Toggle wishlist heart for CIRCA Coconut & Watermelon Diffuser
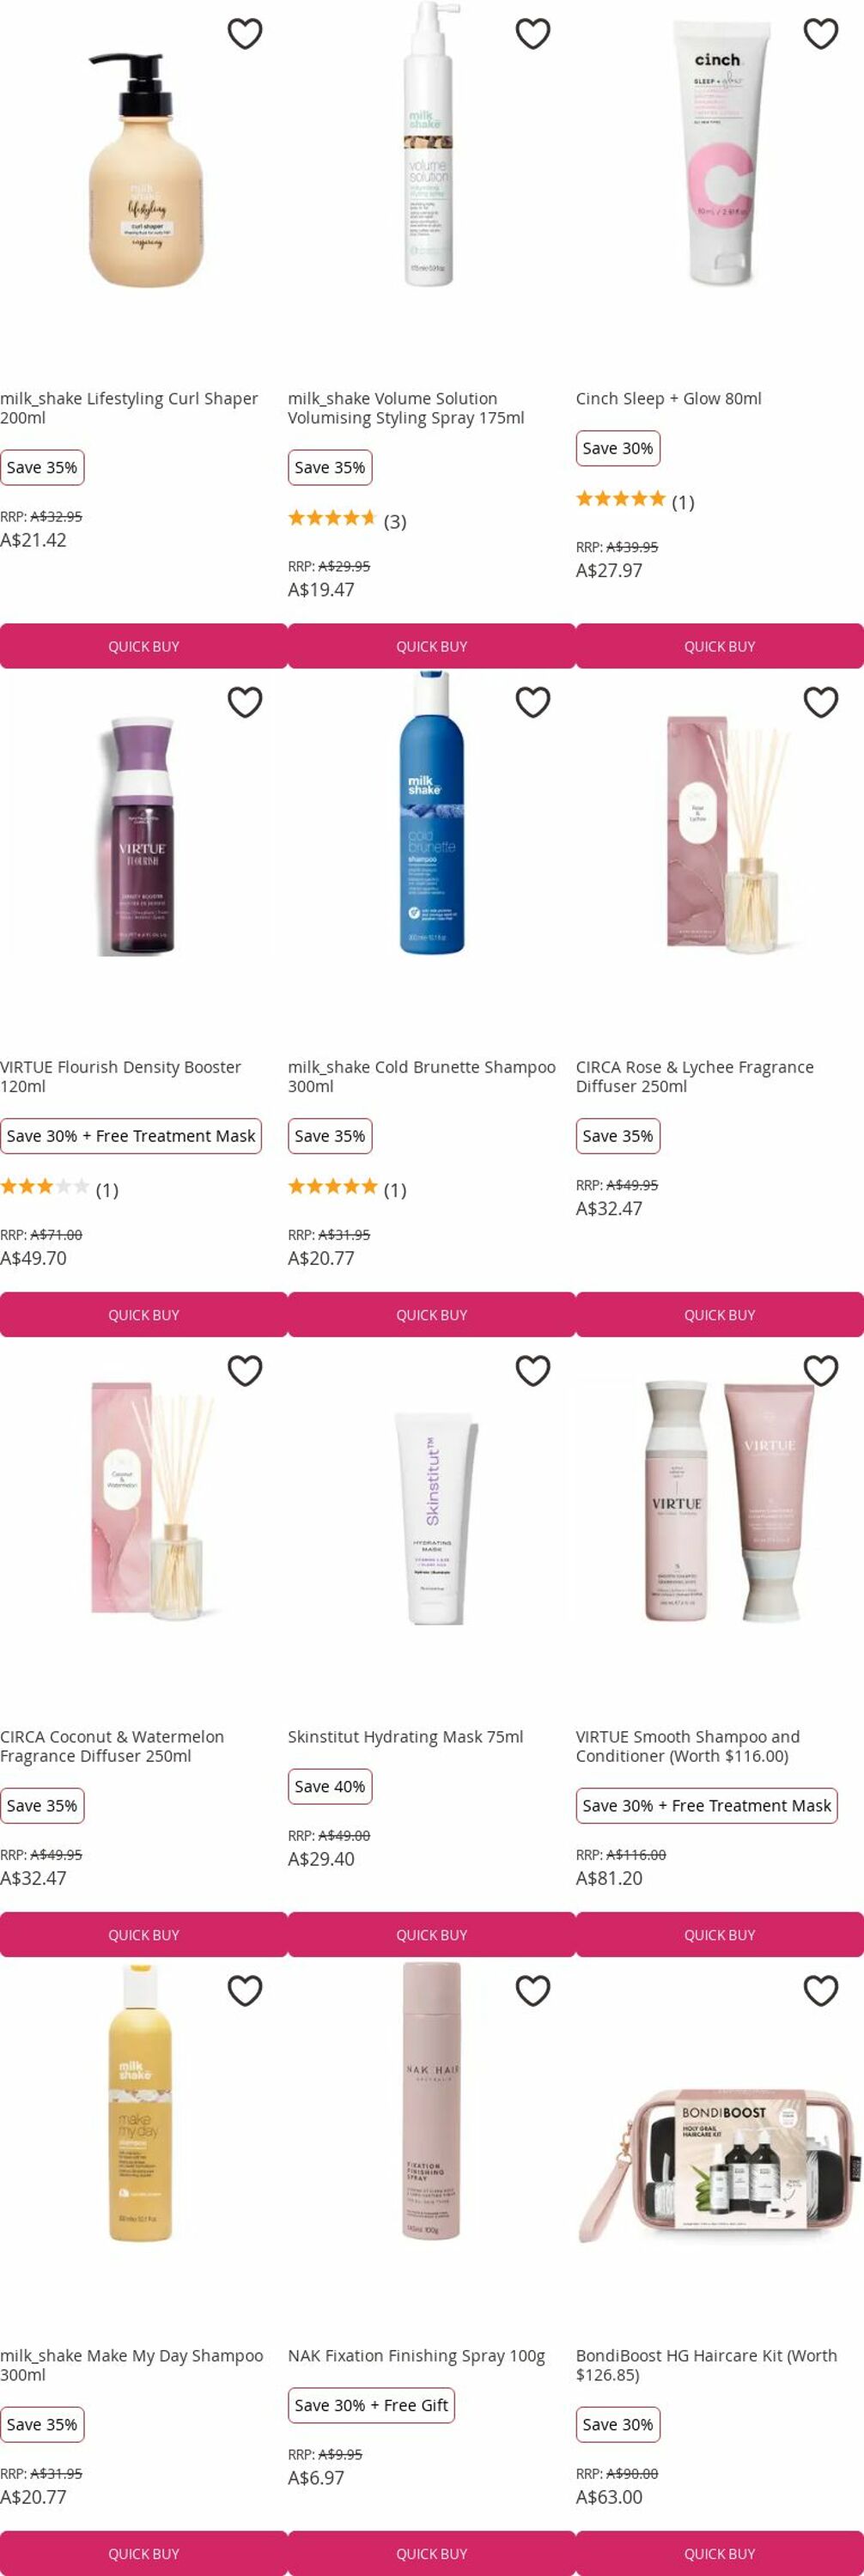Viewport: 864px width, 2576px height. [x=245, y=1370]
